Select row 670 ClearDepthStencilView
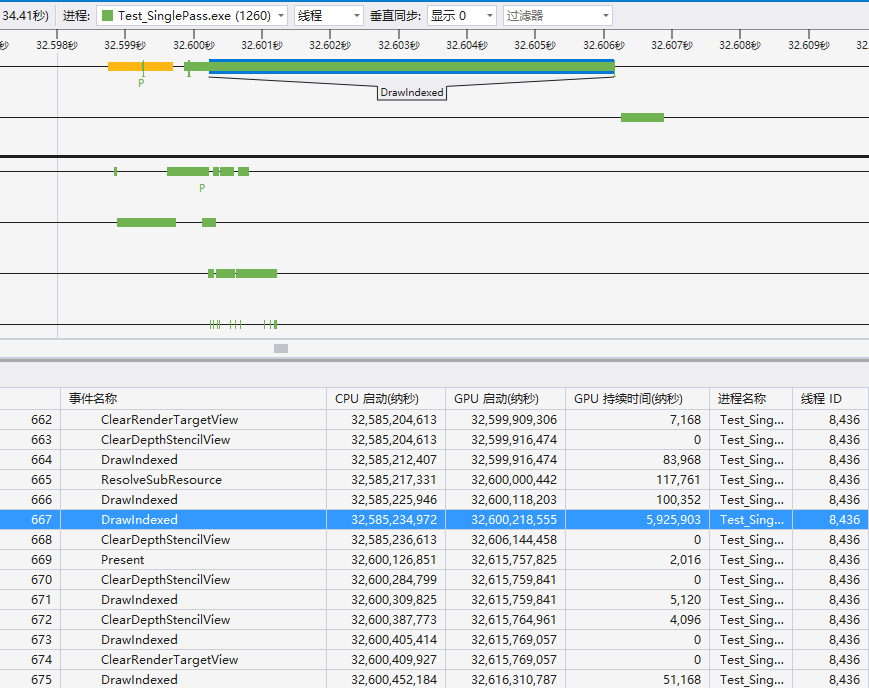This screenshot has width=869, height=688. [x=434, y=579]
